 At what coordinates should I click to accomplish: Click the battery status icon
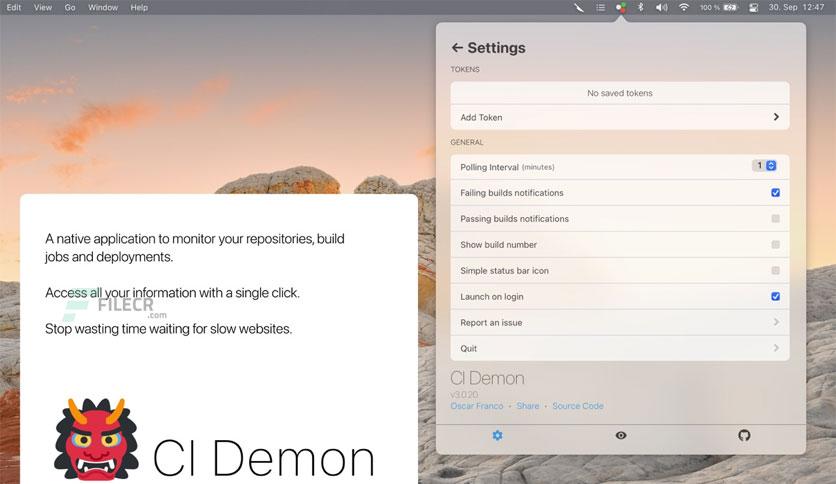pyautogui.click(x=730, y=7)
